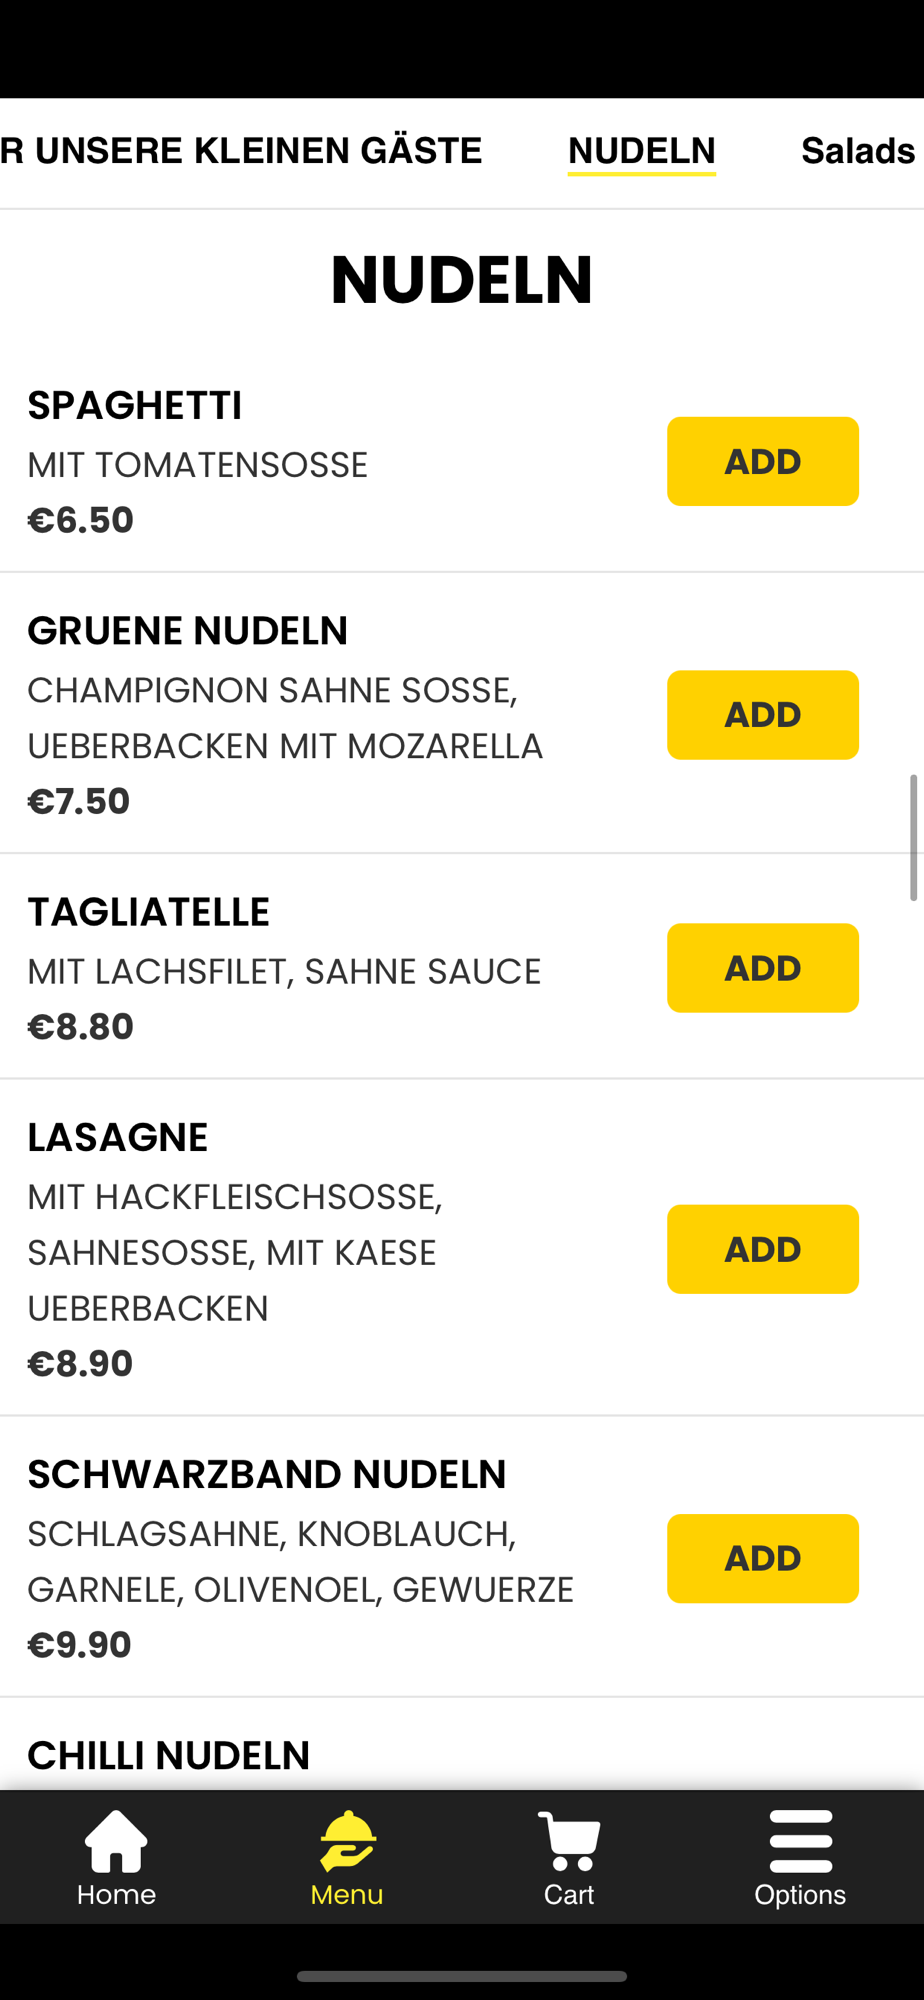The image size is (924, 2000).
Task: Open the Unsere Kleinen Gäste category tab
Action: click(x=241, y=151)
